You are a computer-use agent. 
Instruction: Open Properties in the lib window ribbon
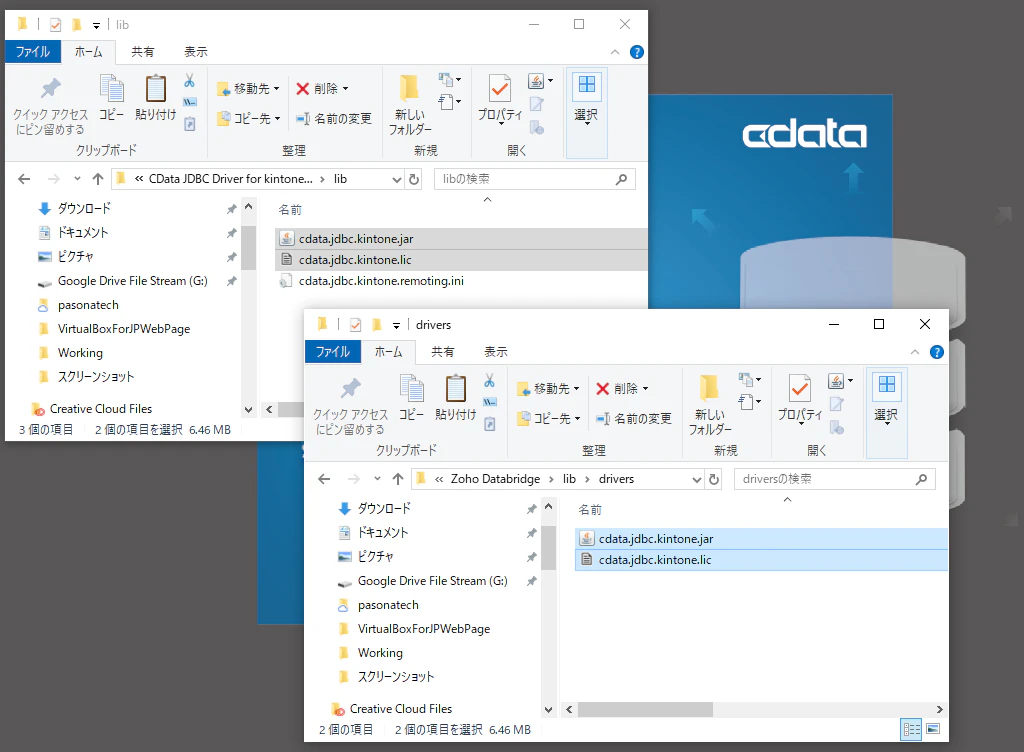coord(500,98)
